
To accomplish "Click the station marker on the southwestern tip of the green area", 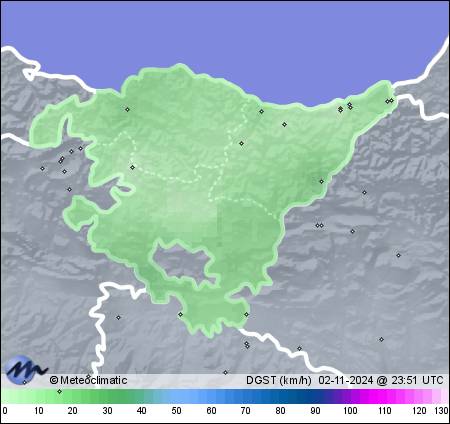I will click(180, 314).
